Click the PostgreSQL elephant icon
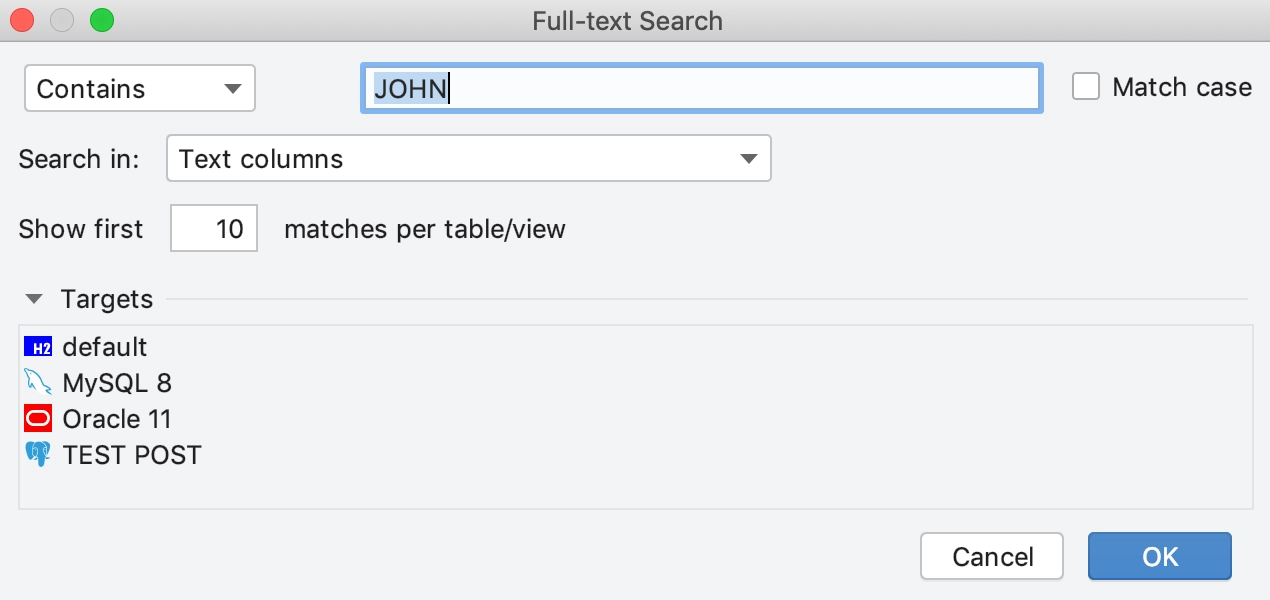The height and width of the screenshot is (600, 1270). click(38, 455)
